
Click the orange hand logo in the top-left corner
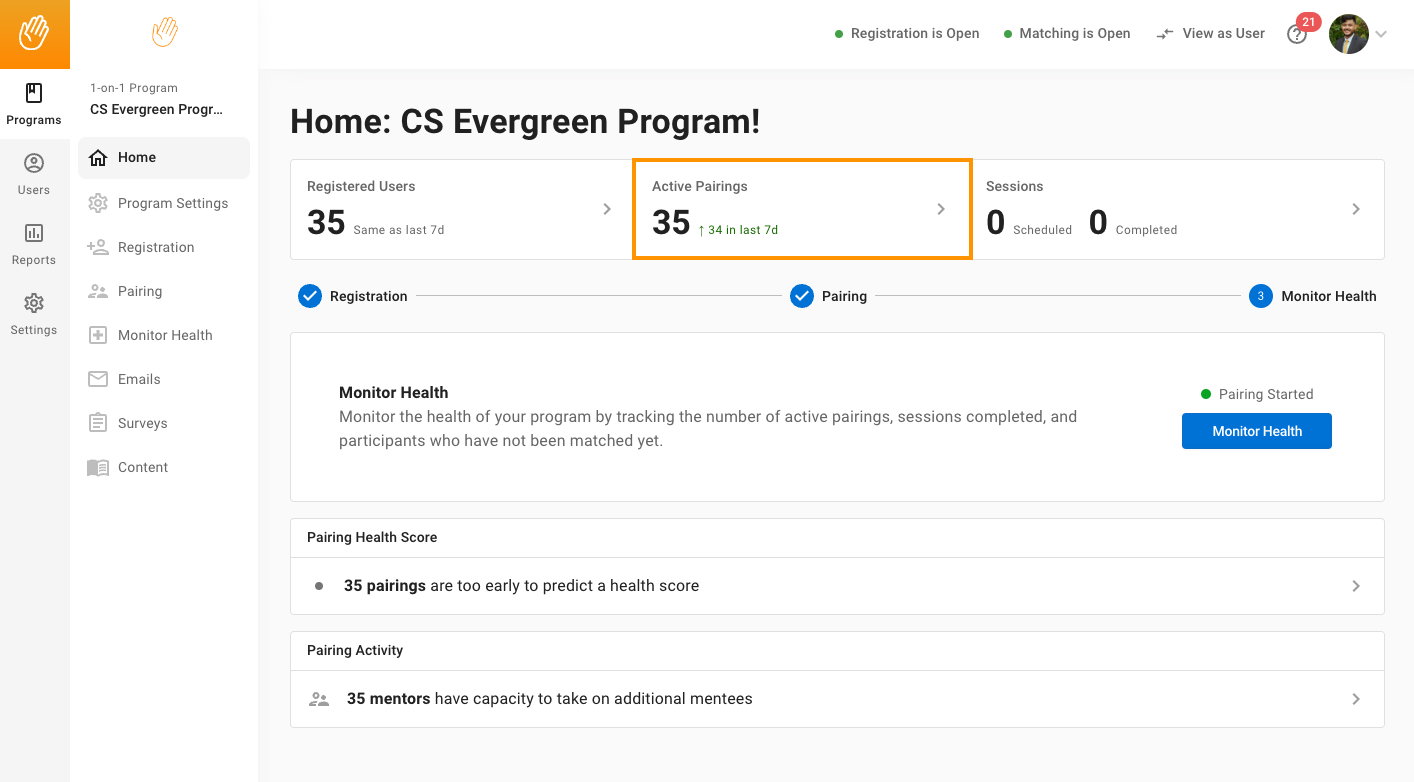[x=35, y=33]
